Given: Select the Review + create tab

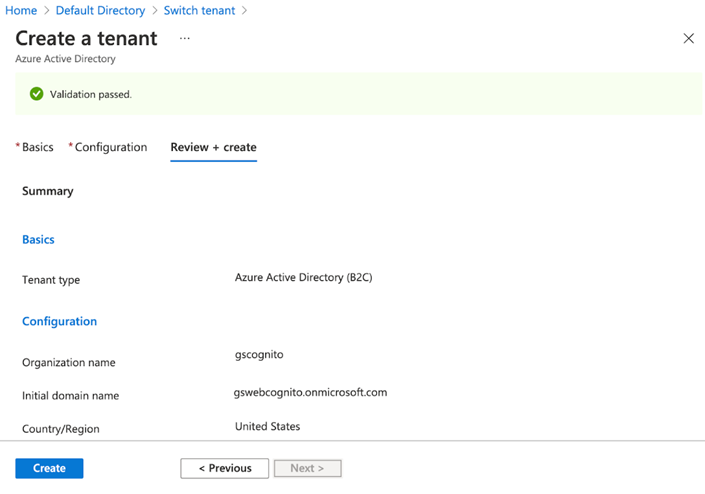Looking at the screenshot, I should pos(214,147).
